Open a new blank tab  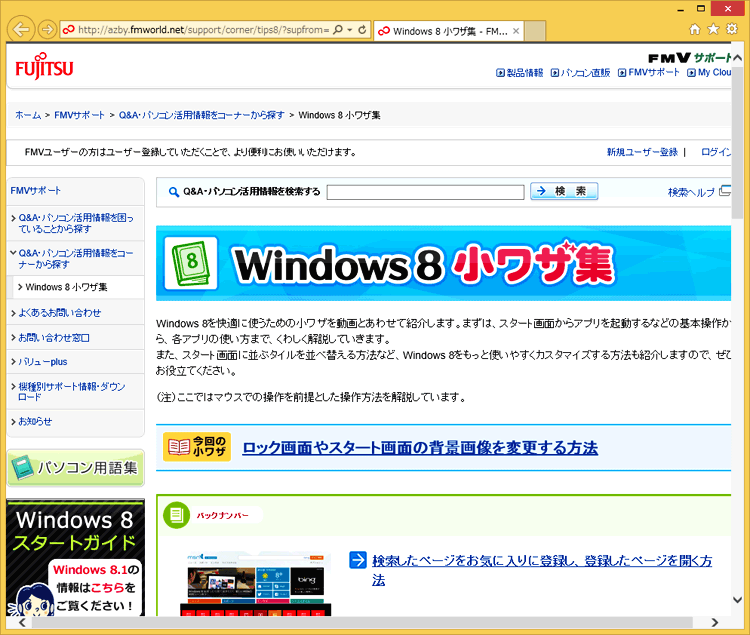[535, 31]
